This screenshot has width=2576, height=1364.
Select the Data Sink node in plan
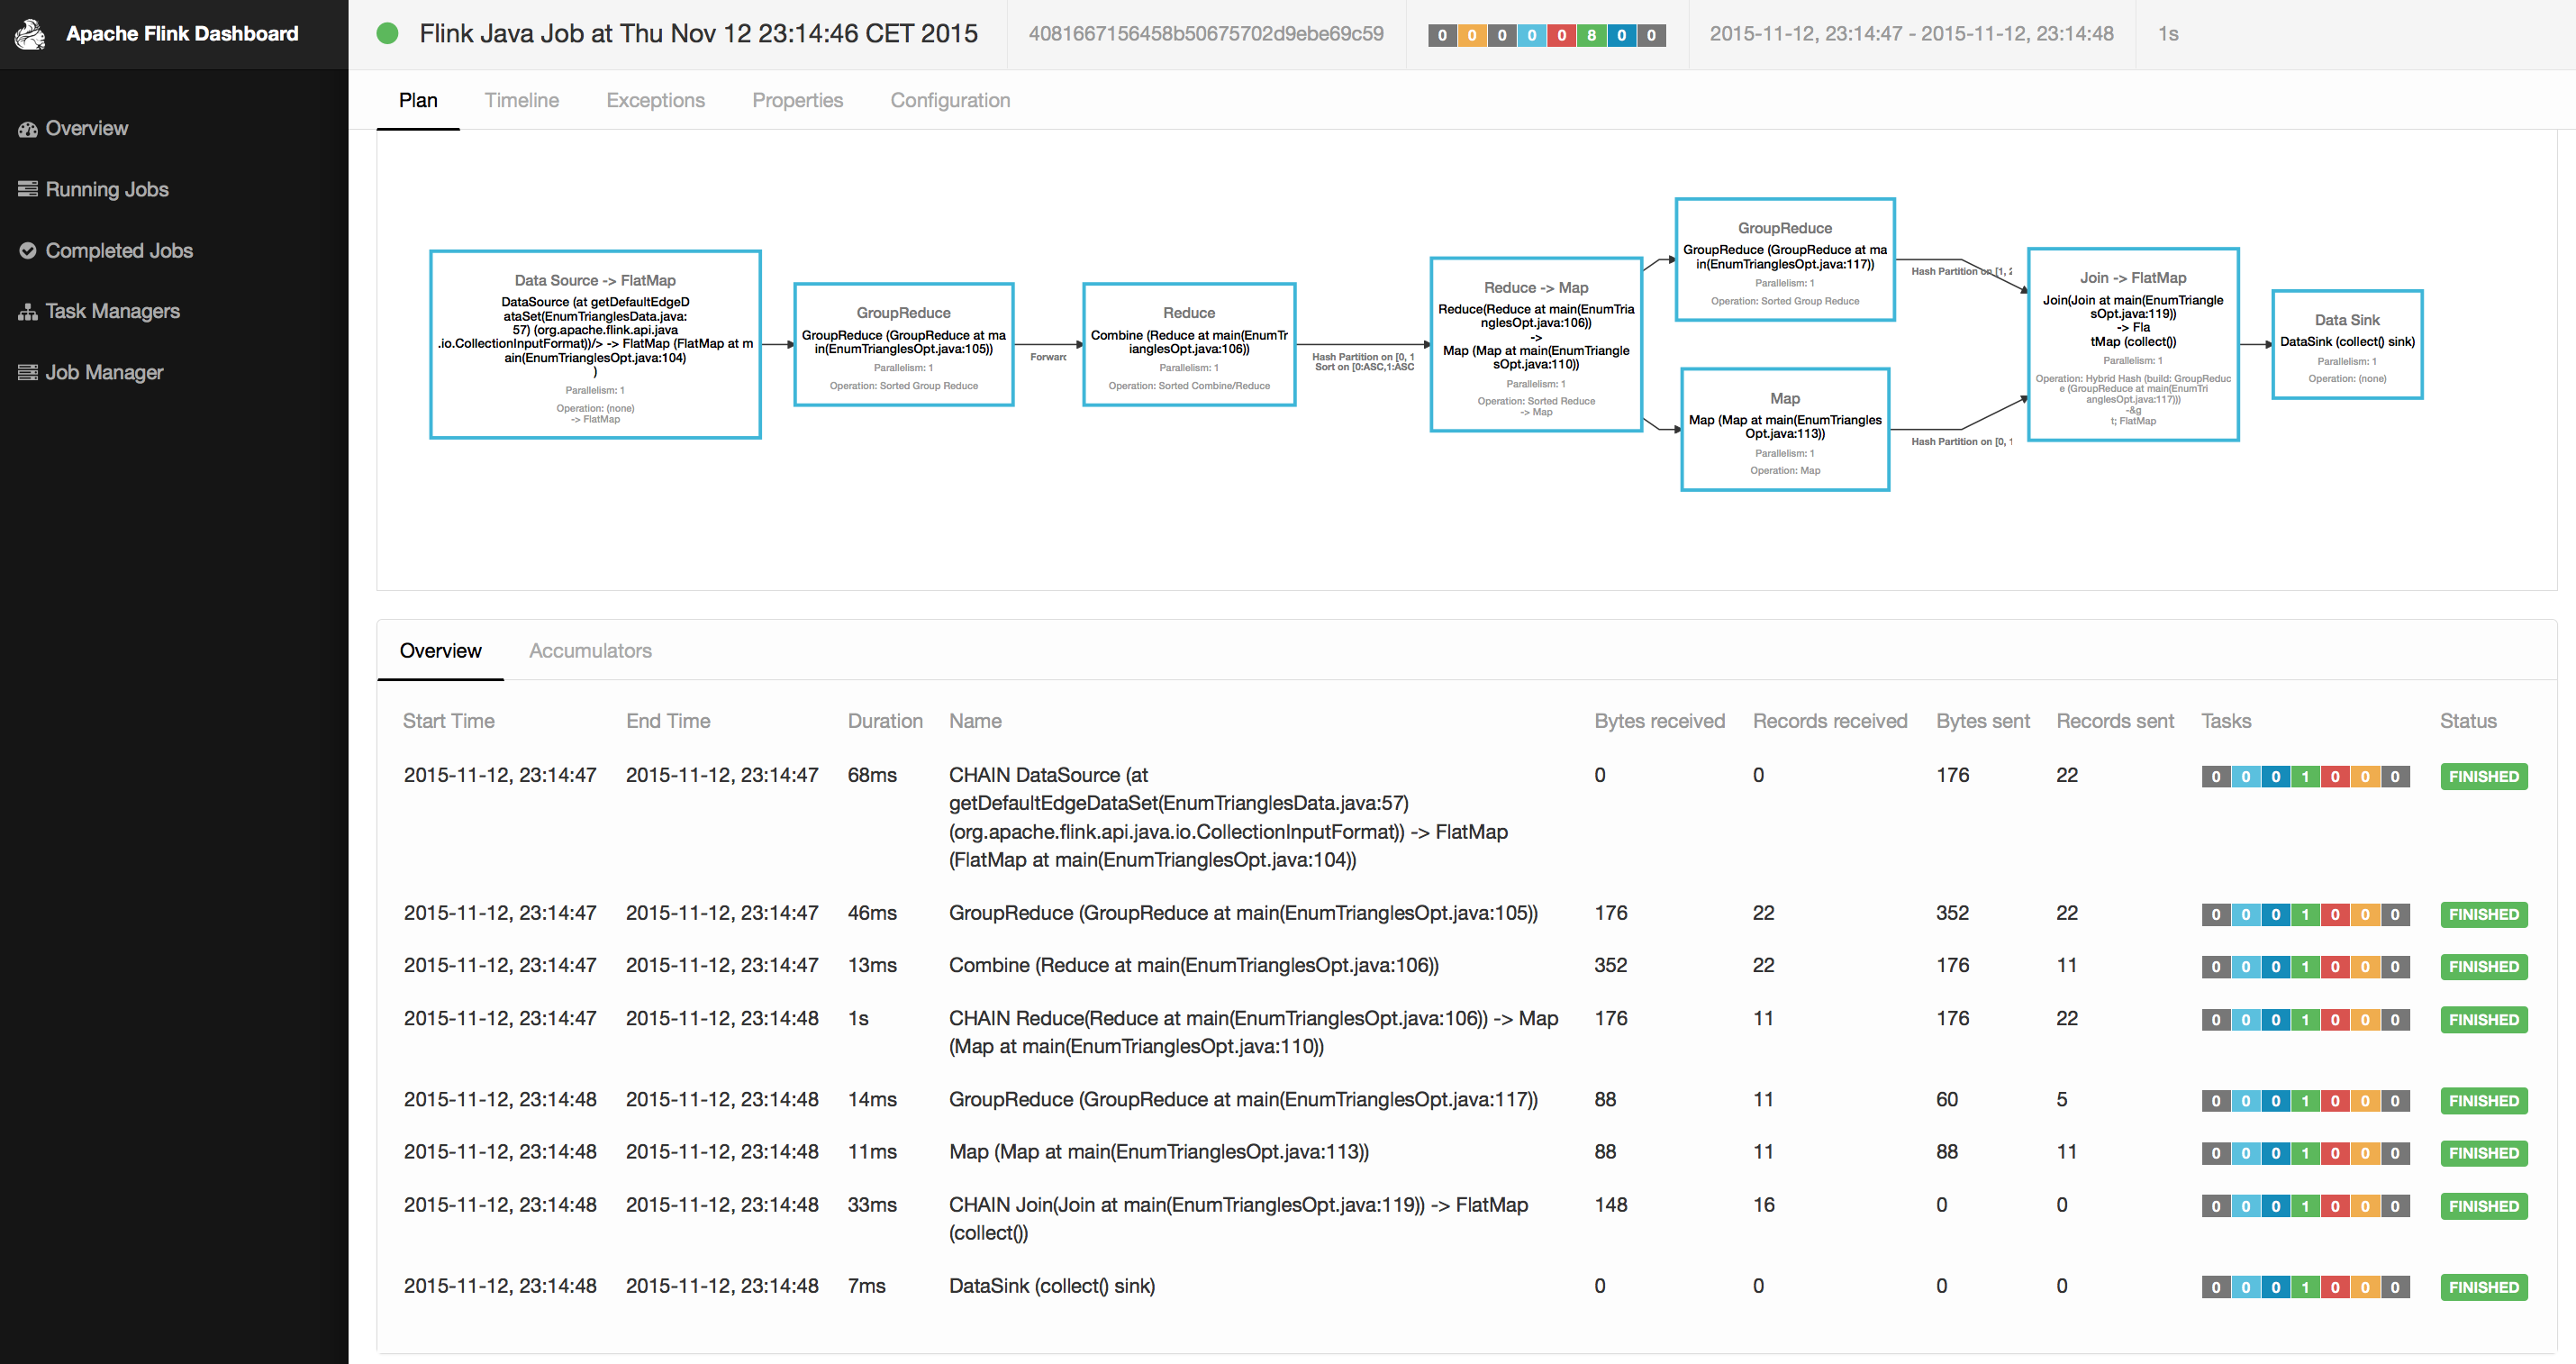(x=2346, y=344)
